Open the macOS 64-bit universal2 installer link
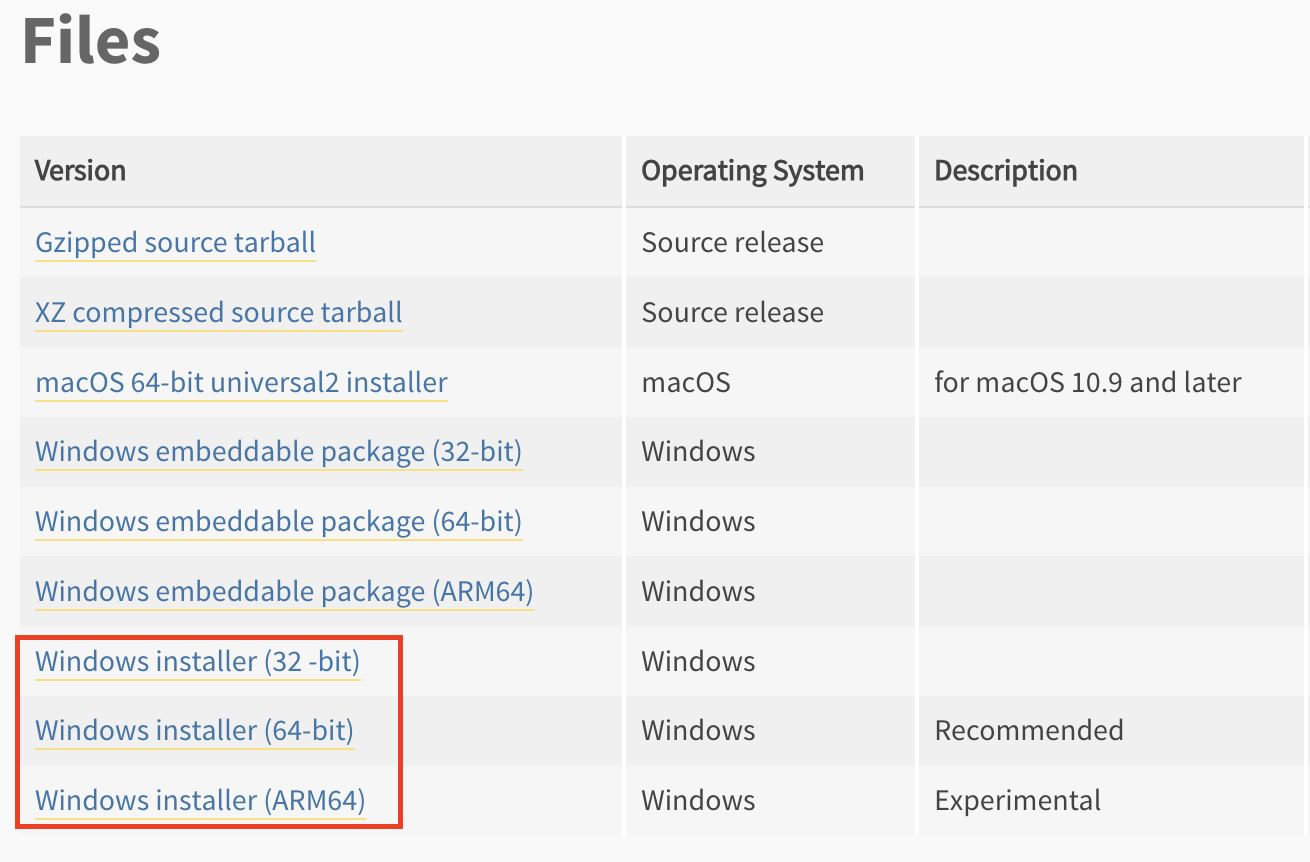The width and height of the screenshot is (1310, 862). click(x=240, y=382)
